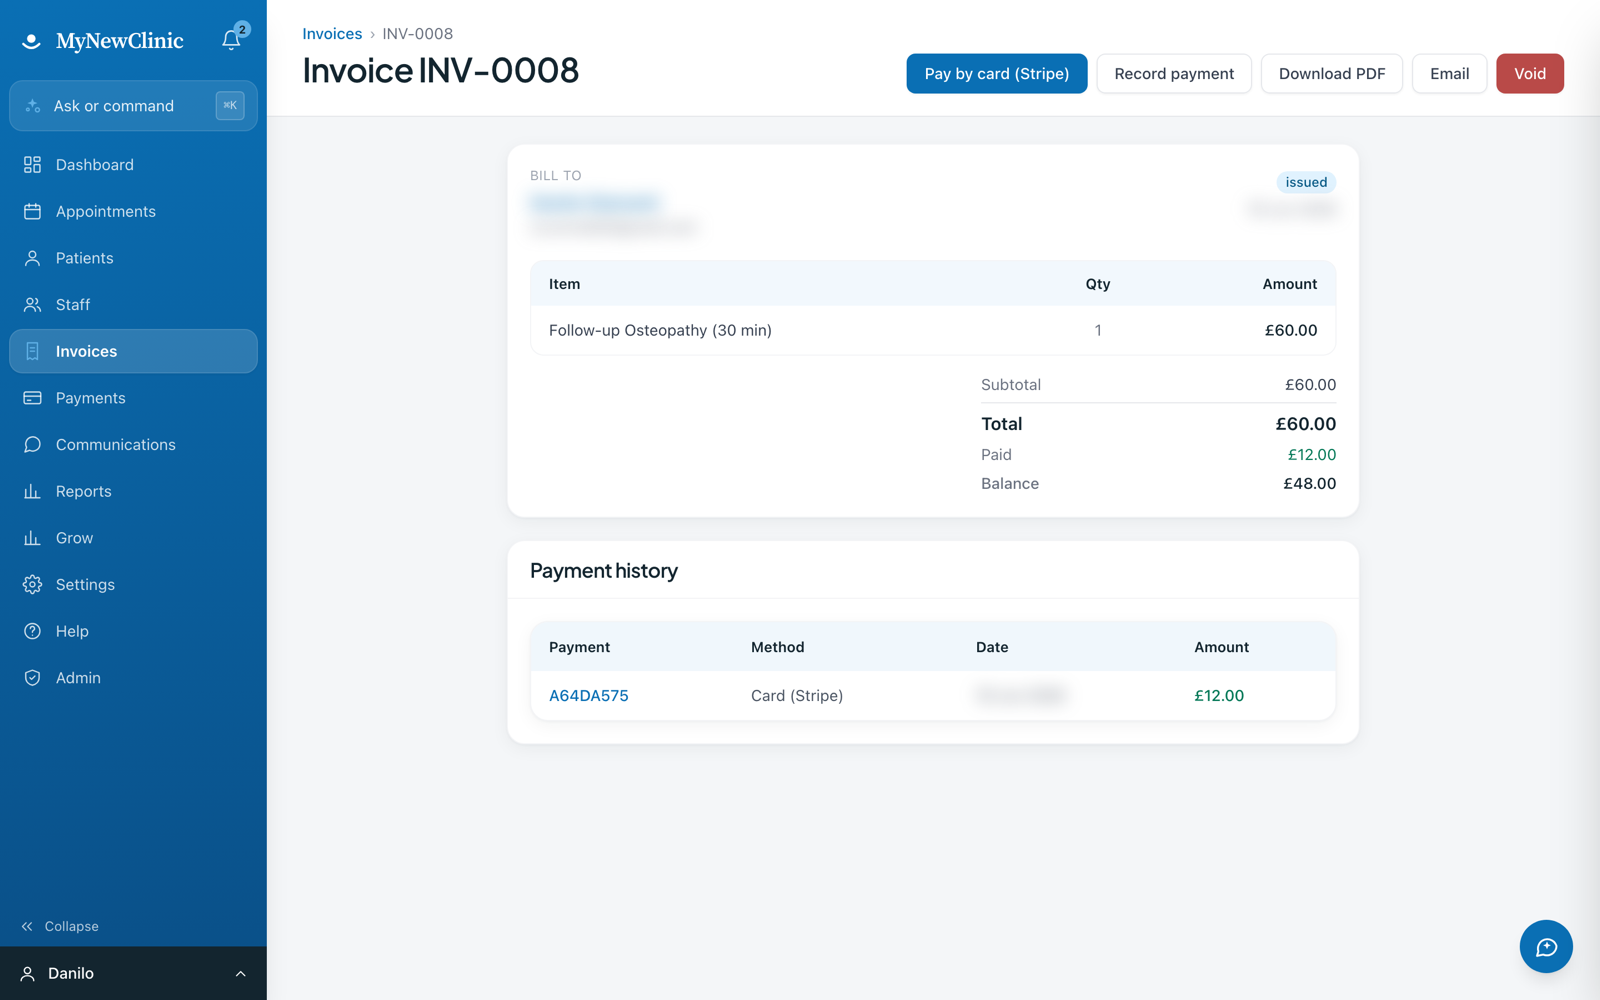Viewport: 1600px width, 1000px height.
Task: Click the Invoices document icon
Action: coord(32,351)
